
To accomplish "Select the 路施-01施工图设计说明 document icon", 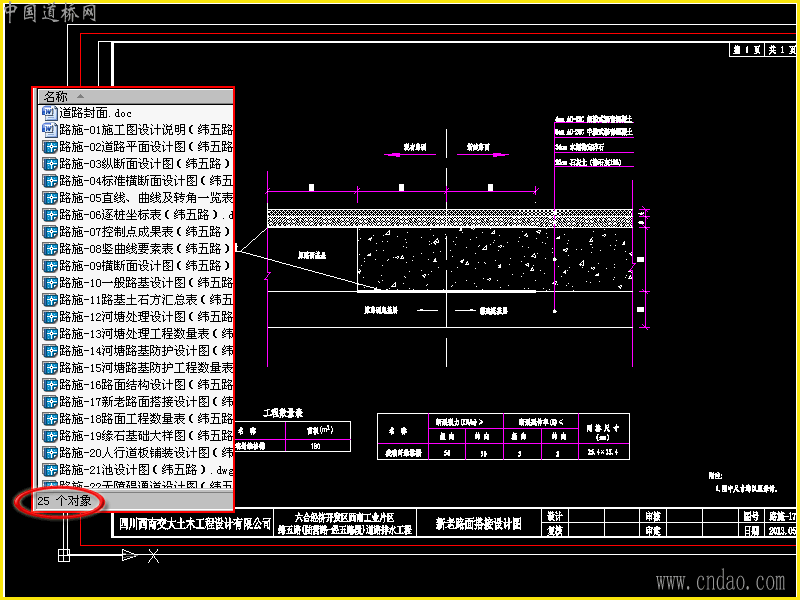I will [x=49, y=130].
